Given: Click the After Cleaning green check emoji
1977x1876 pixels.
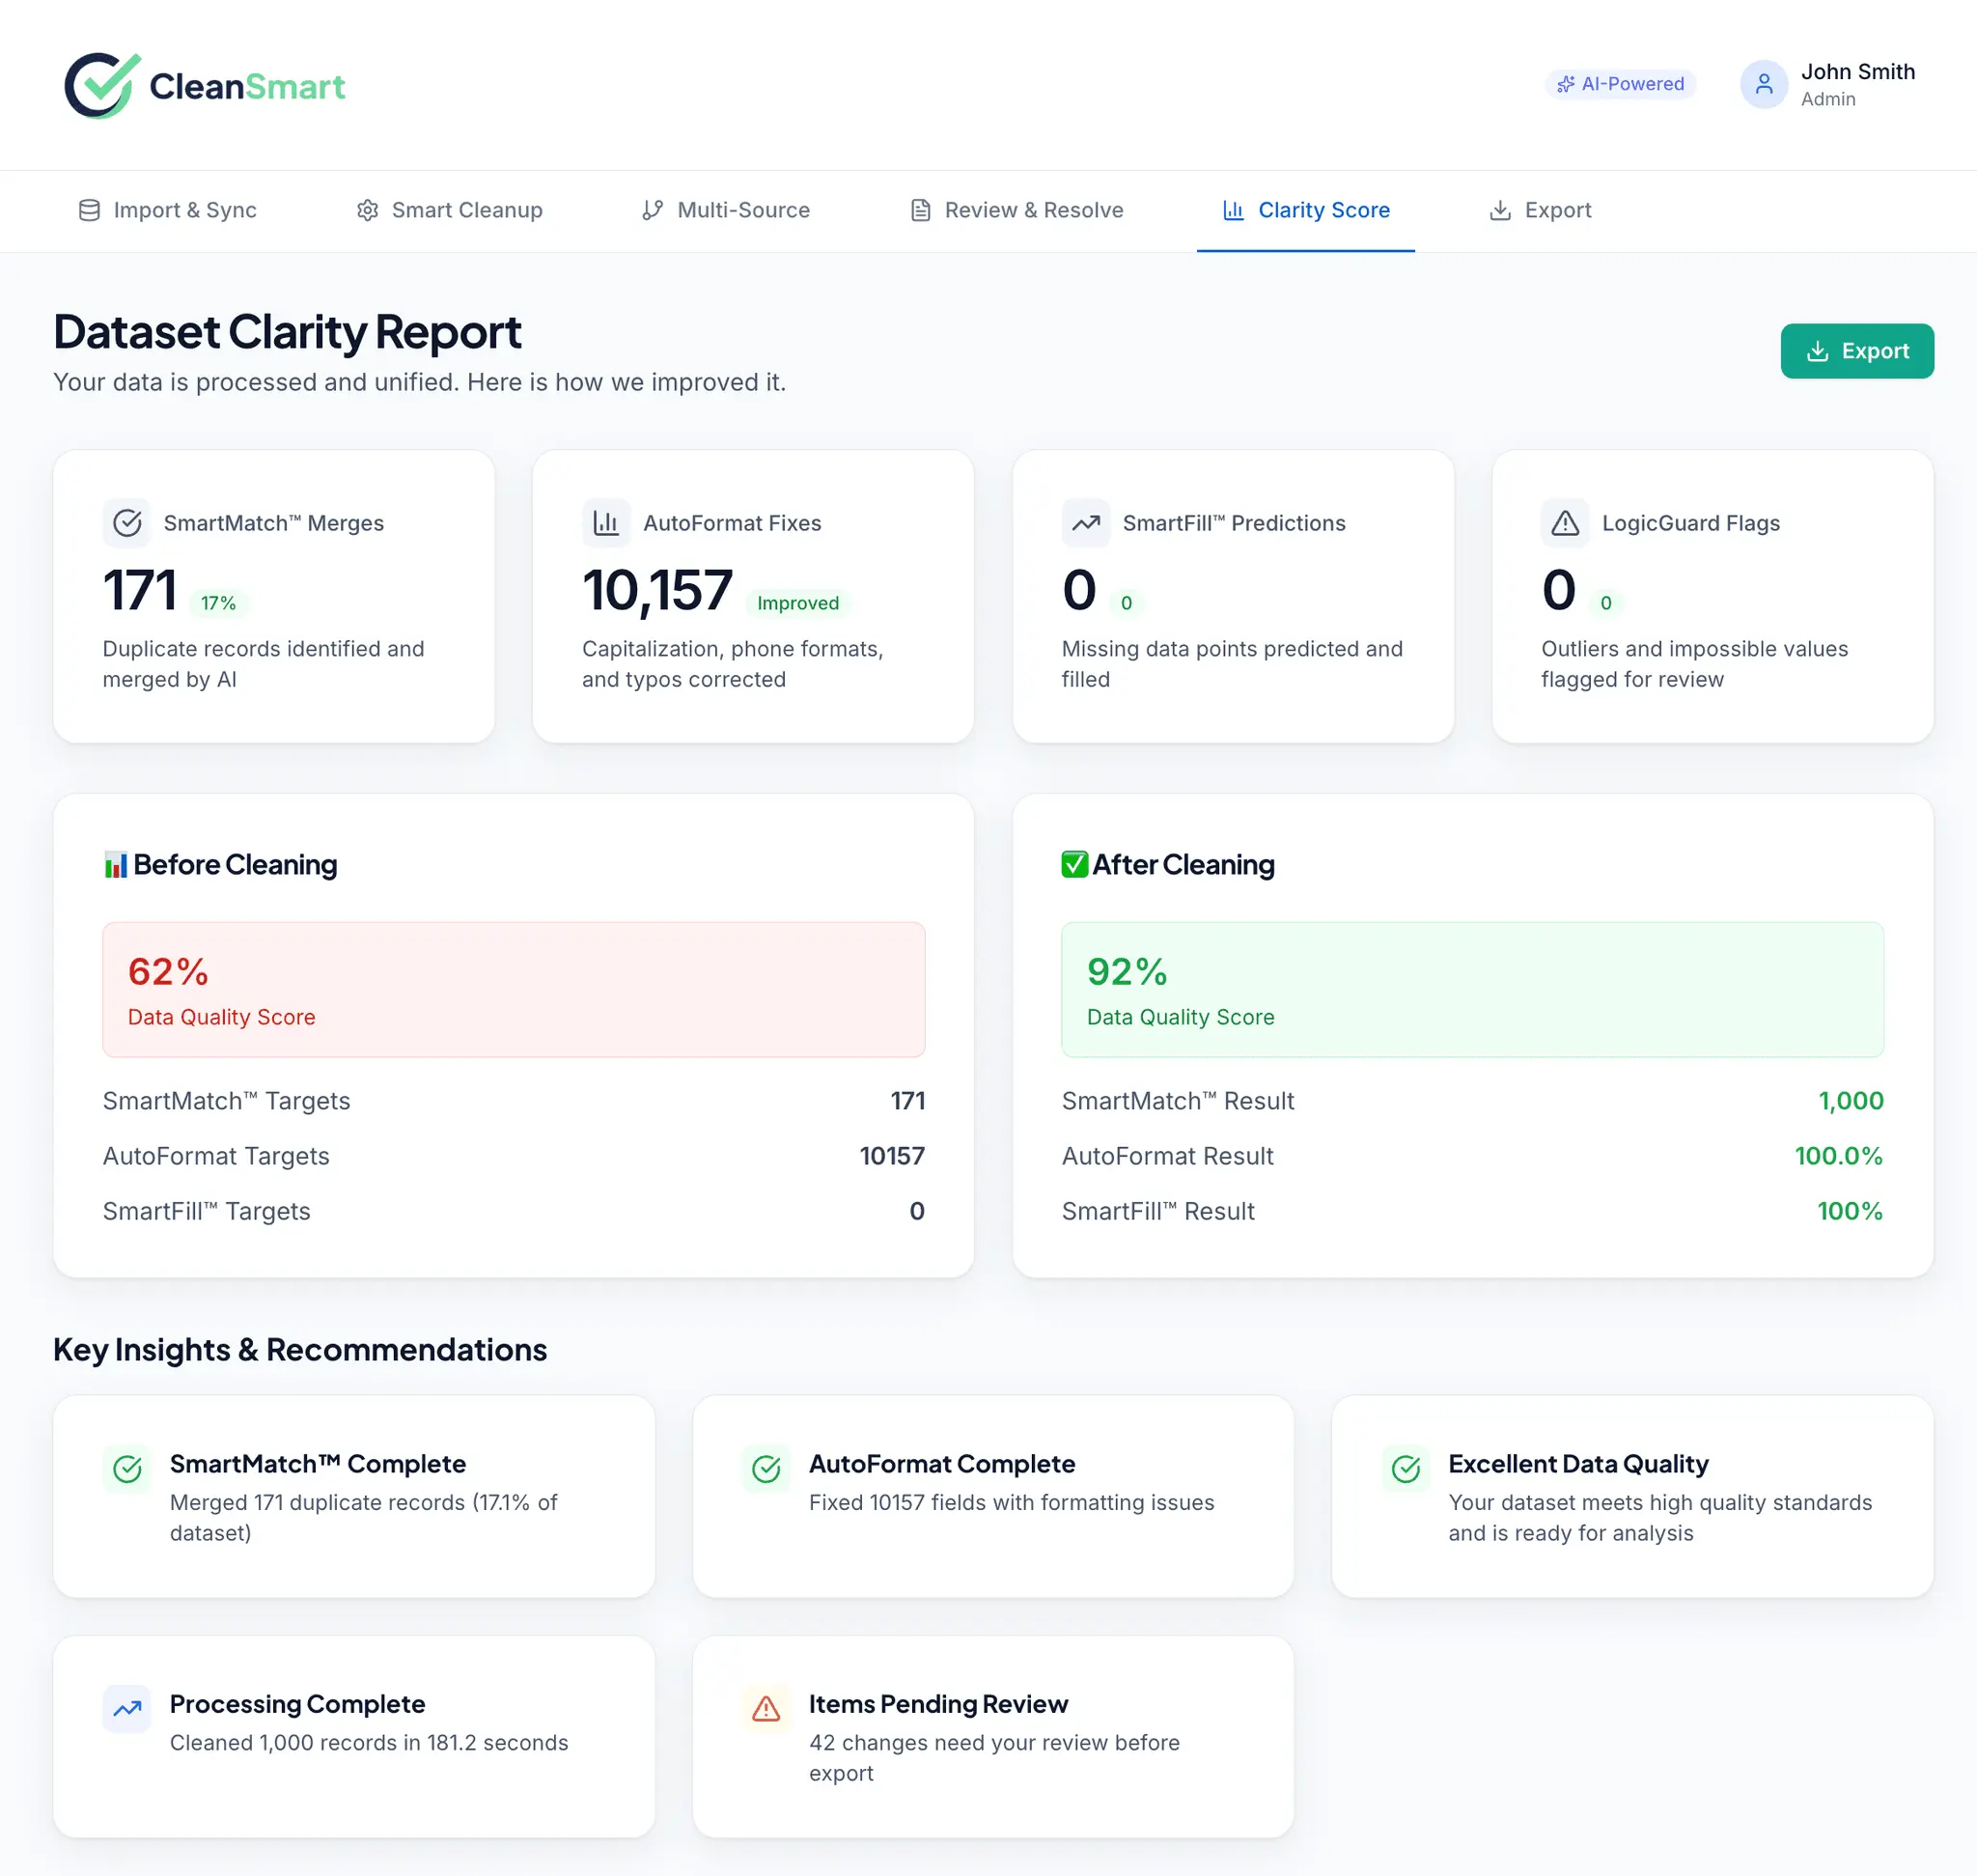Looking at the screenshot, I should point(1075,864).
